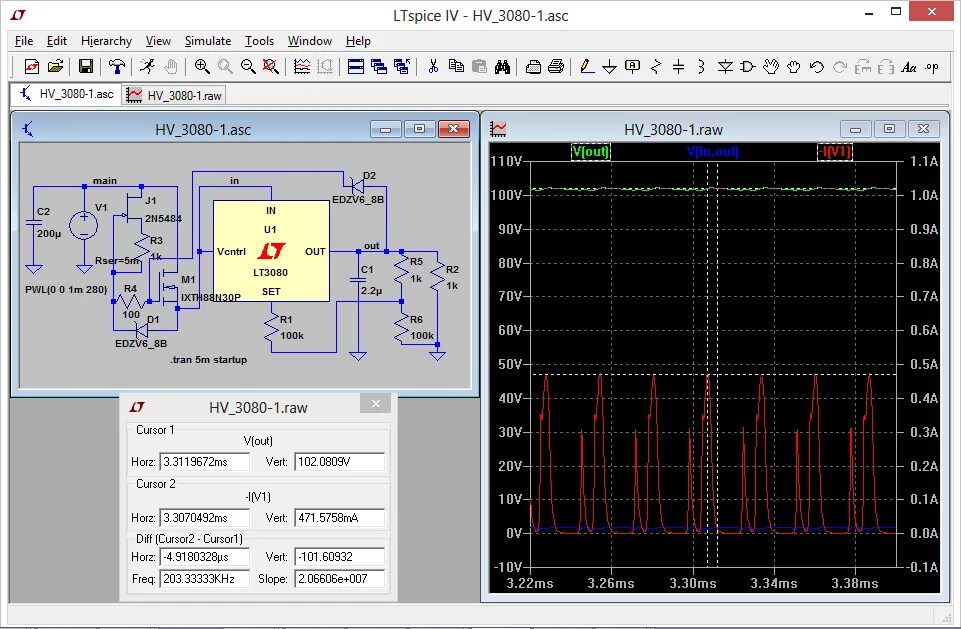
Task: Open the Hierarchy menu
Action: click(x=106, y=40)
